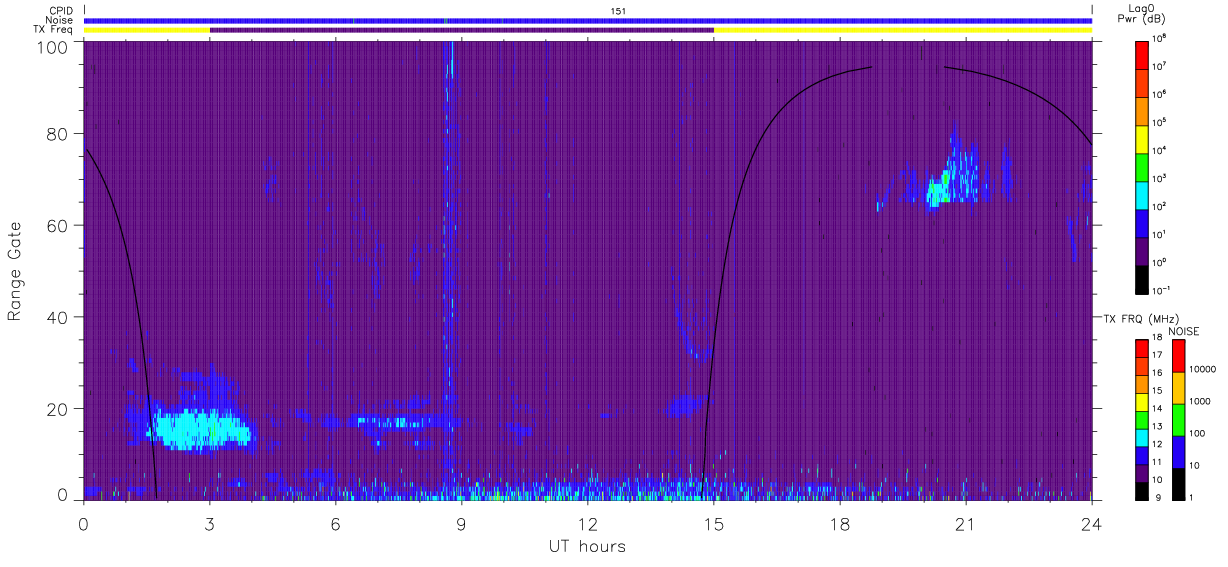Click the Noise row label at top left
The image size is (1228, 567).
[x=61, y=20]
